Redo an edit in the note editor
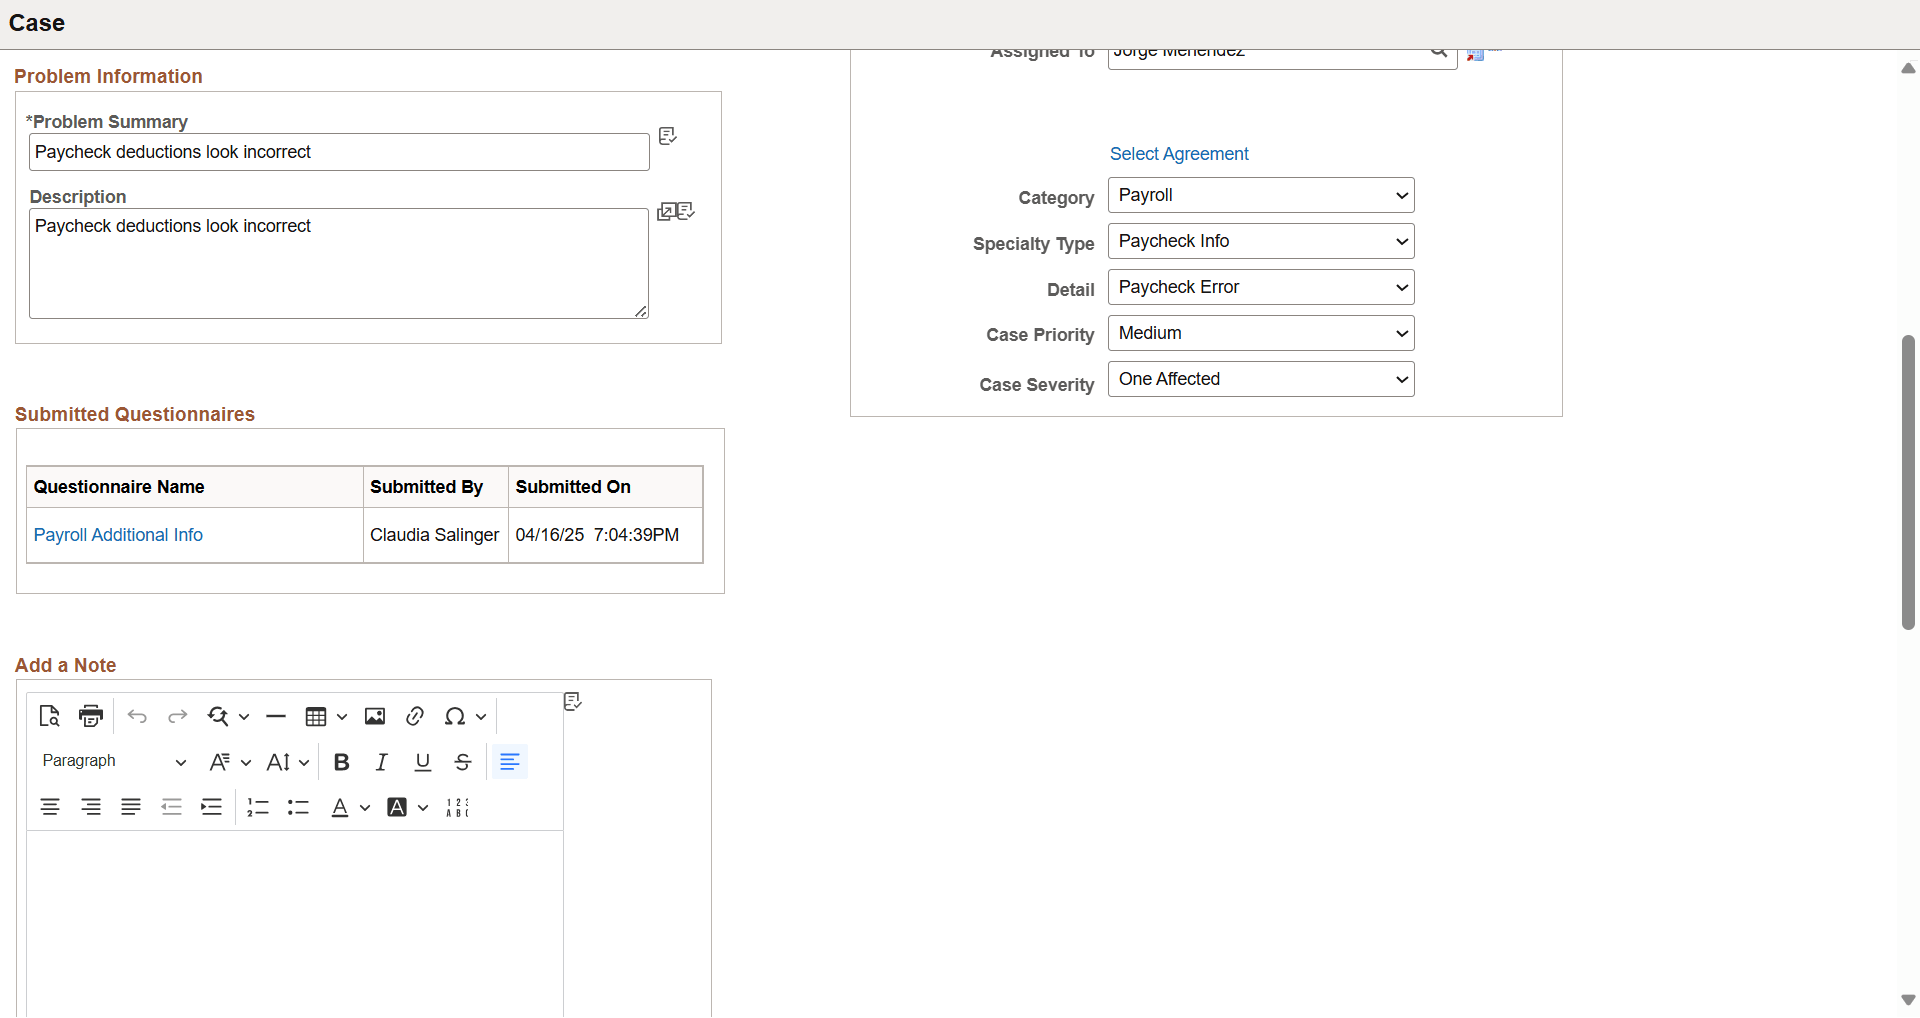Screen dimensions: 1920x1018 coord(177,716)
